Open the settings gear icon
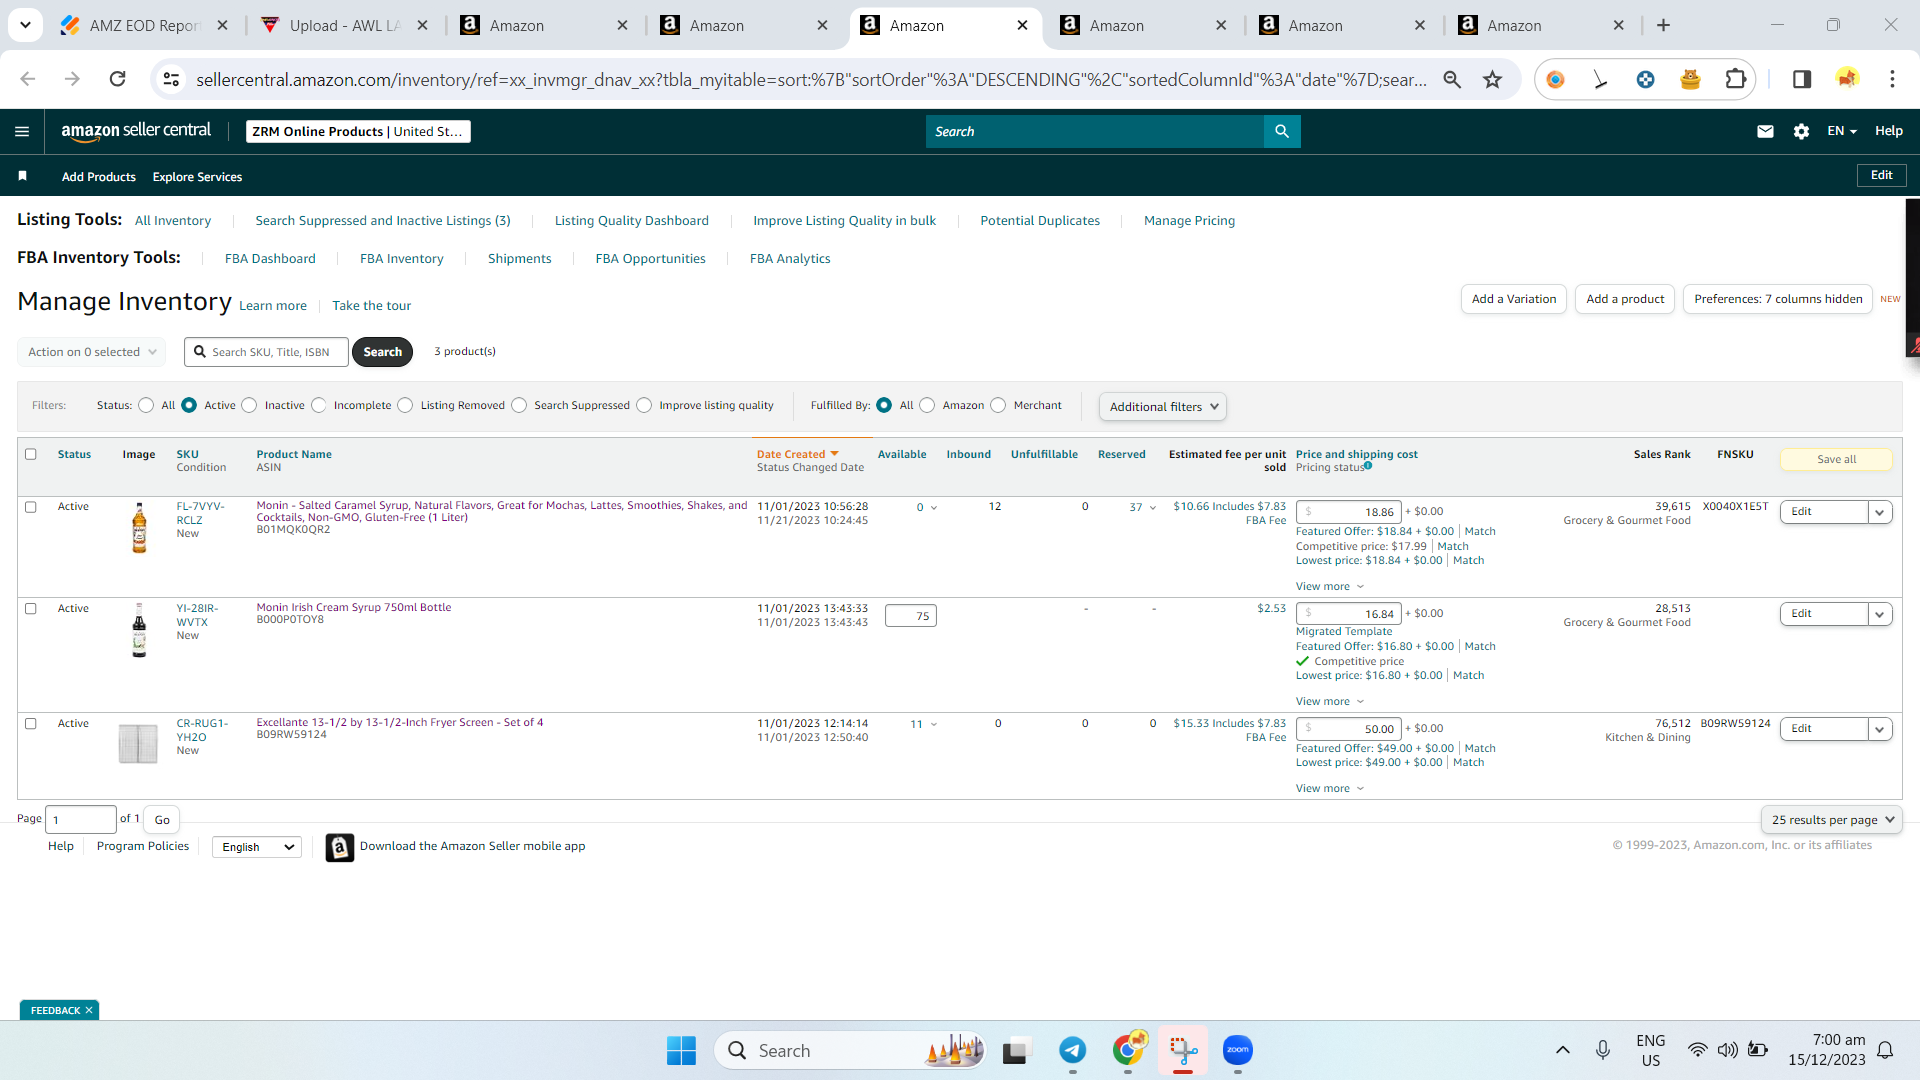 pyautogui.click(x=1801, y=131)
